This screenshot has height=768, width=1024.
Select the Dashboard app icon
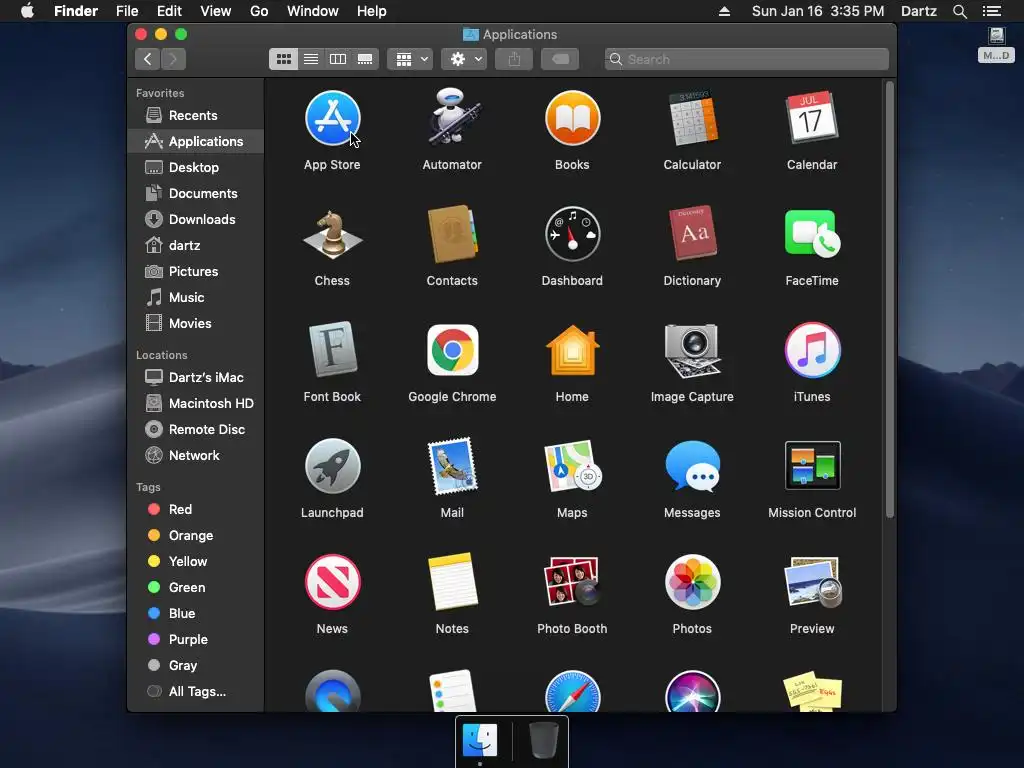click(x=573, y=234)
